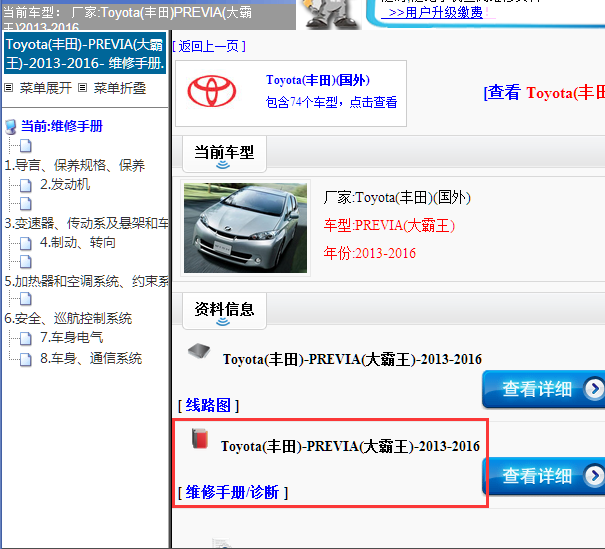Click the 菜单折叠 collapse icon
This screenshot has height=549, width=605.
[x=82, y=88]
